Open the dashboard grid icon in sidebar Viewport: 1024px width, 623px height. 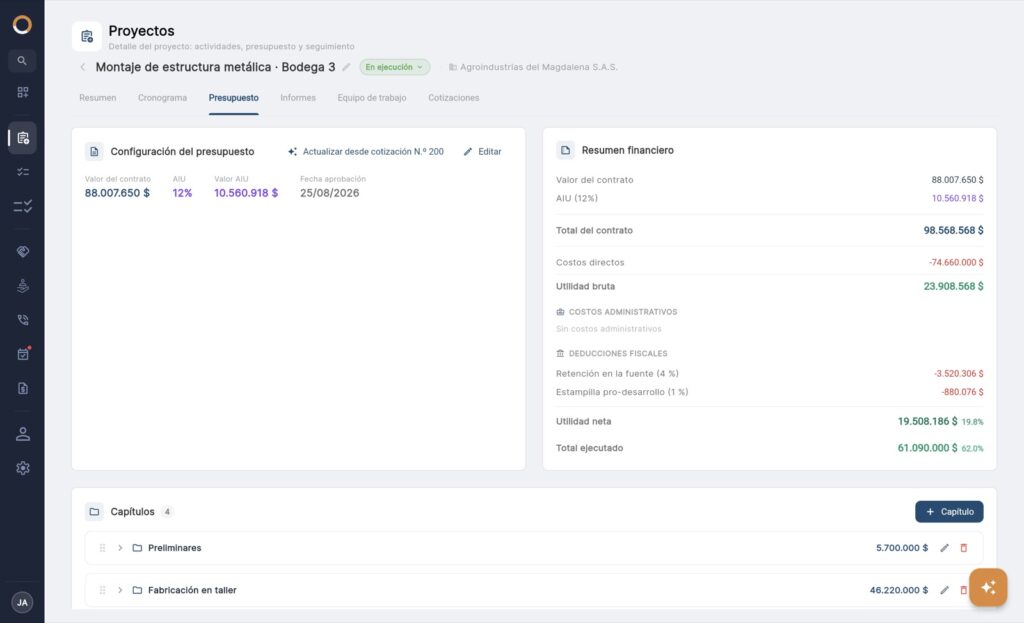click(22, 92)
